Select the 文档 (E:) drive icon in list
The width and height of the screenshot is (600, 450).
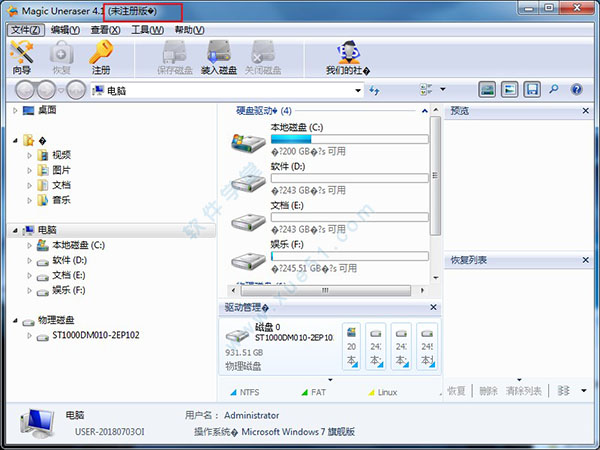(248, 222)
